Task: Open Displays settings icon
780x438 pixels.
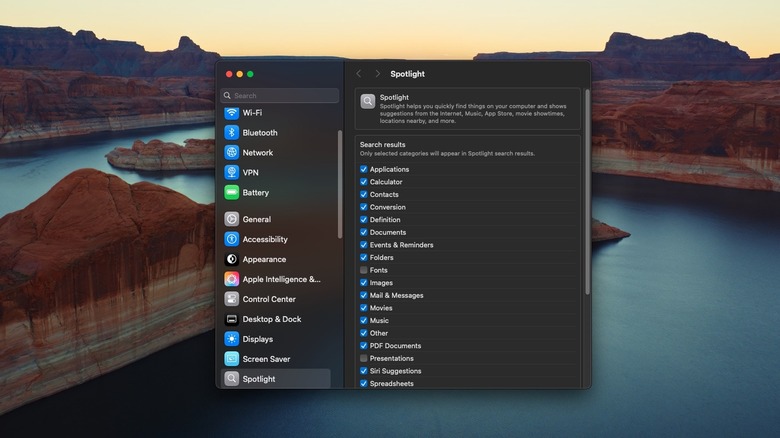Action: pos(232,339)
